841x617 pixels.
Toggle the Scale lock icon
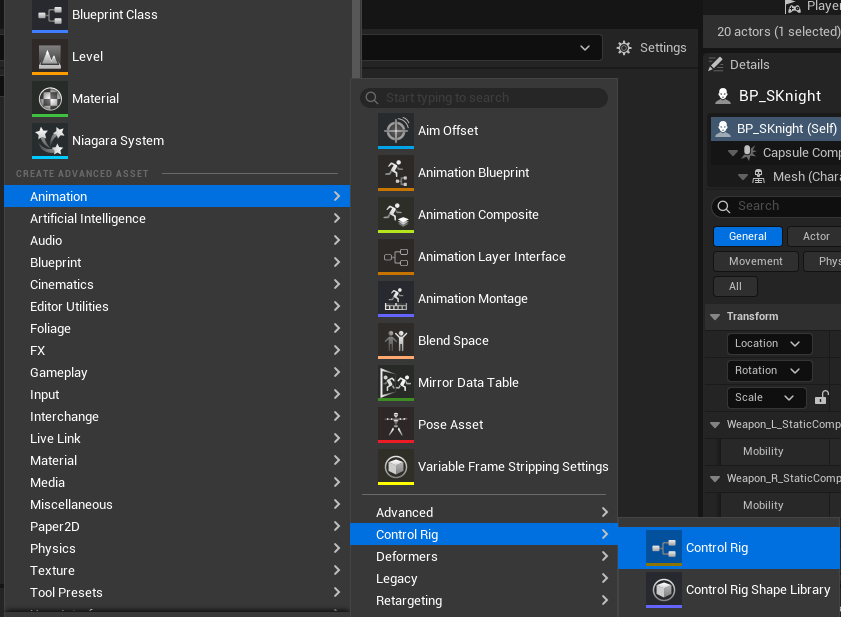point(822,398)
